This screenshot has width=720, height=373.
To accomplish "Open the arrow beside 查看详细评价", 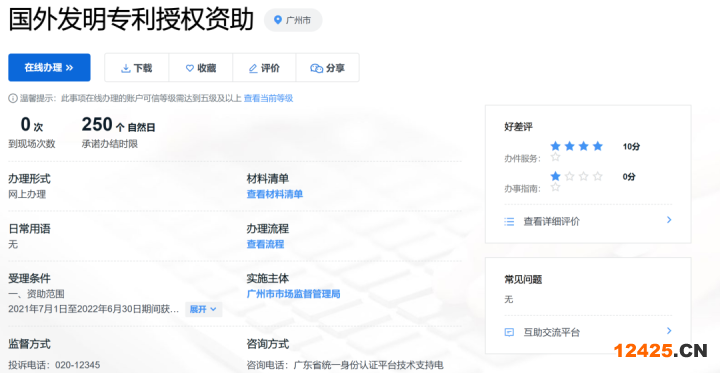I will pos(669,220).
